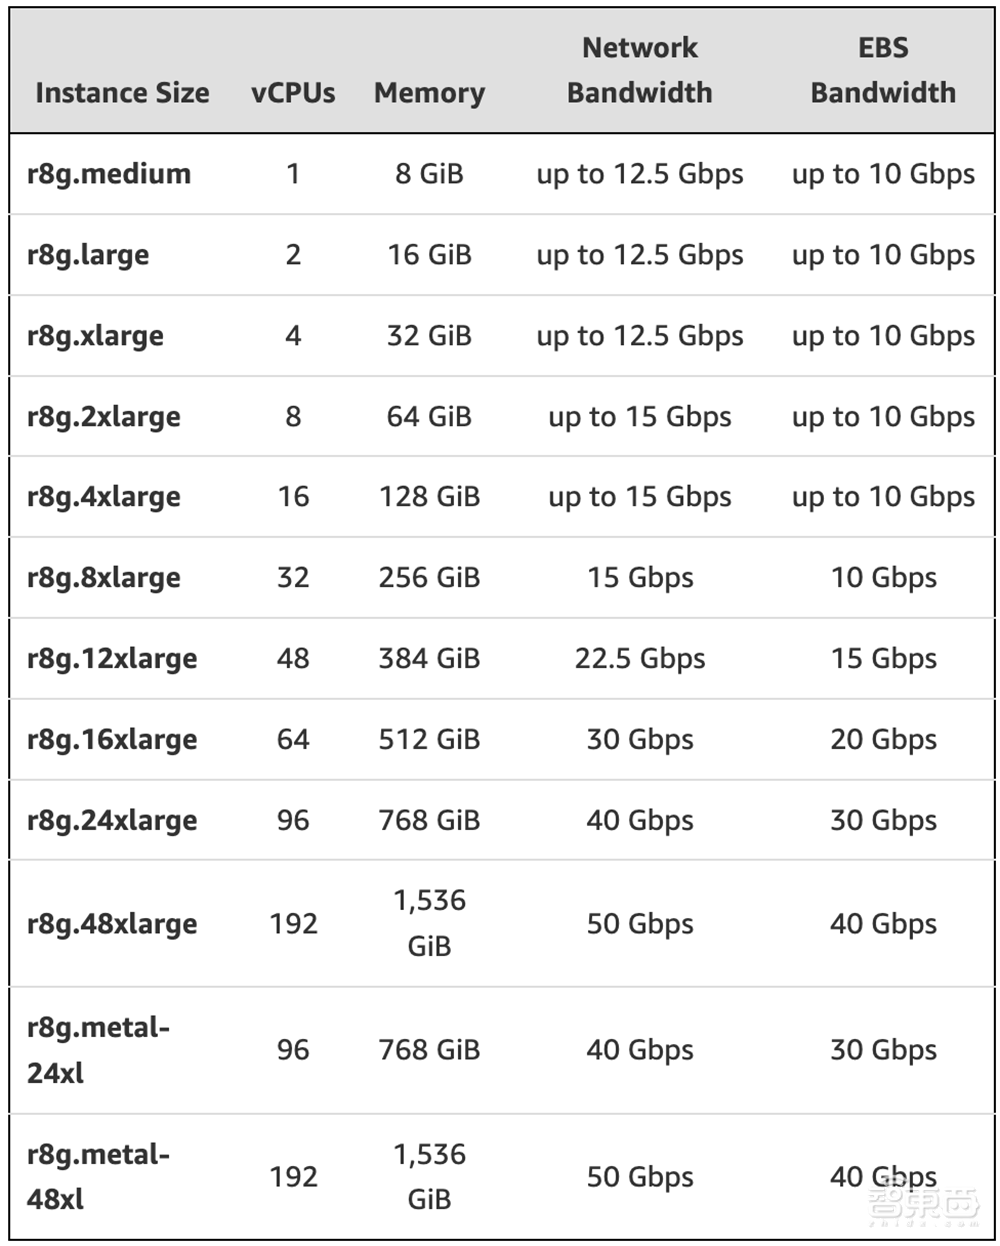1000x1246 pixels.
Task: Click the Instance Size column header
Action: [122, 93]
